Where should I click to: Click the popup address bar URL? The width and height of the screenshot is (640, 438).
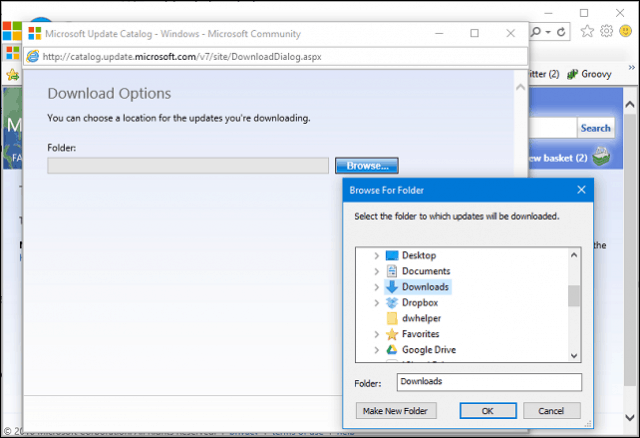[x=182, y=57]
